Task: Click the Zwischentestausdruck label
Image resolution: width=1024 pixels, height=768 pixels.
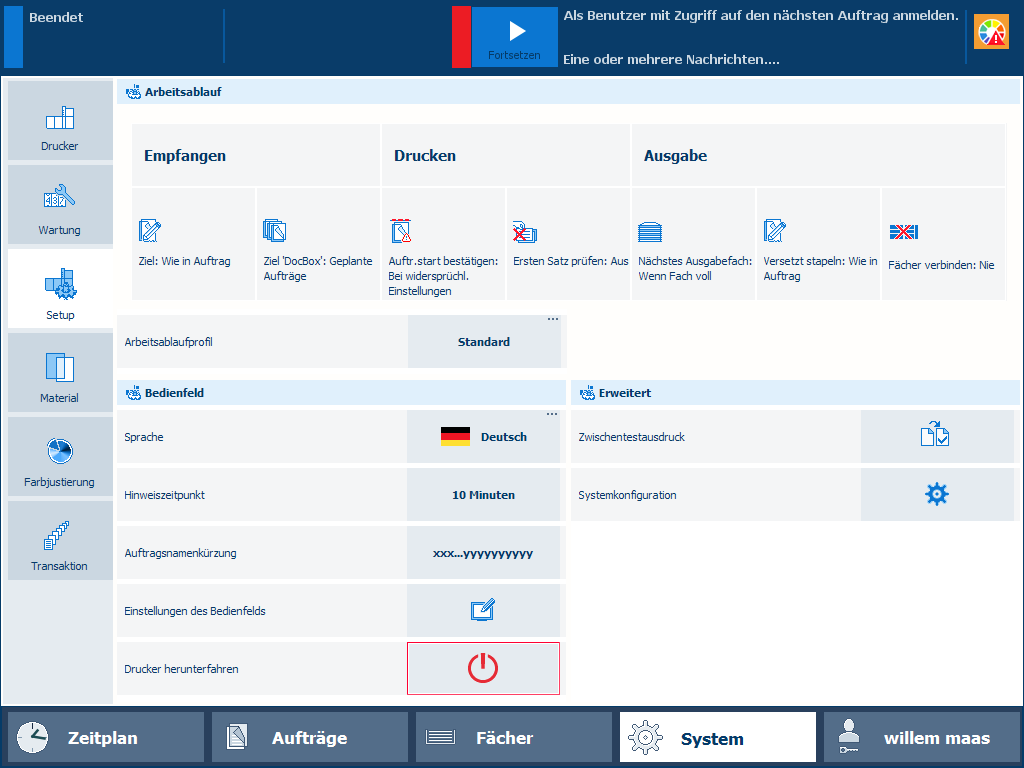Action: 632,437
